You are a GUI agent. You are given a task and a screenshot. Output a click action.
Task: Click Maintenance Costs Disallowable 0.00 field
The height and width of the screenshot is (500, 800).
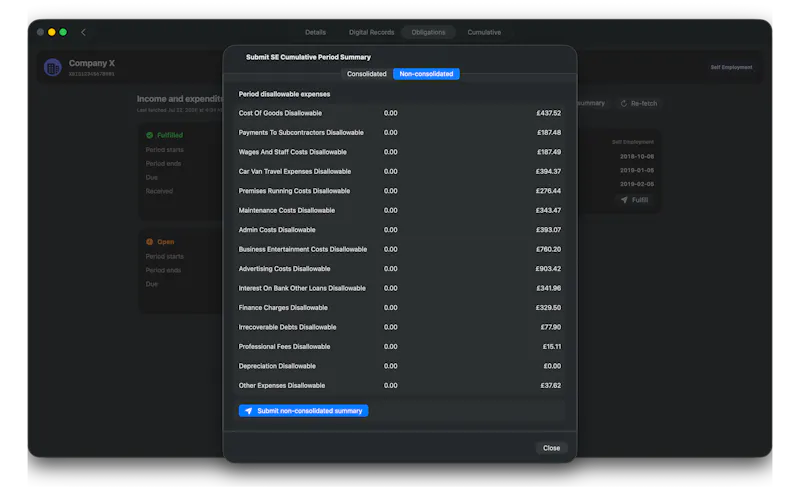tap(390, 210)
